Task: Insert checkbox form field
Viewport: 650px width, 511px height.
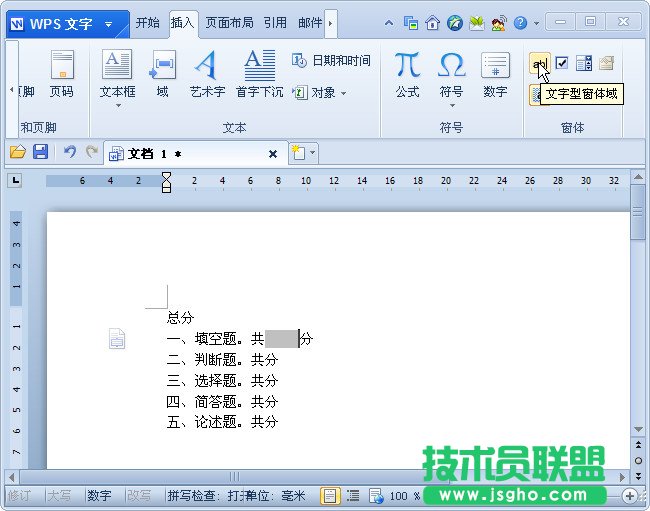Action: [562, 63]
